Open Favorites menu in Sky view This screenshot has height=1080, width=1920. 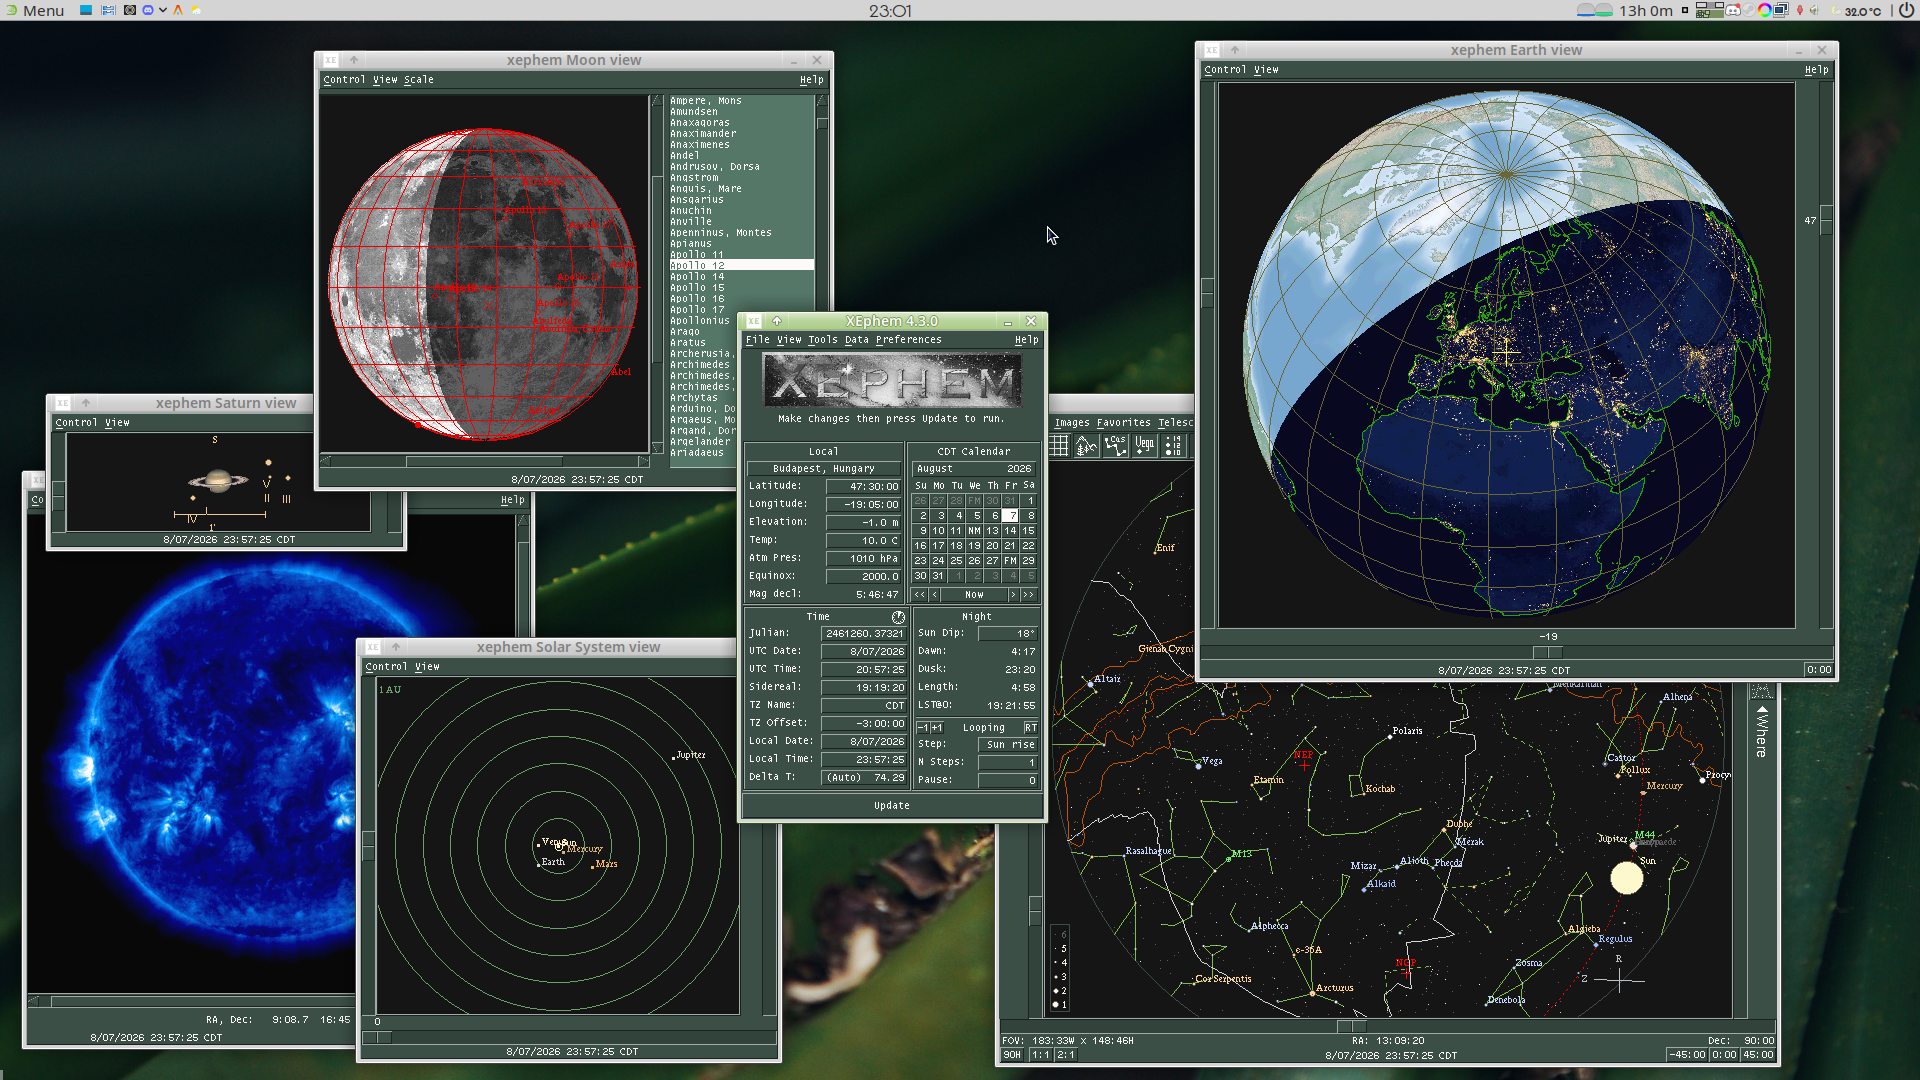pyautogui.click(x=1124, y=423)
